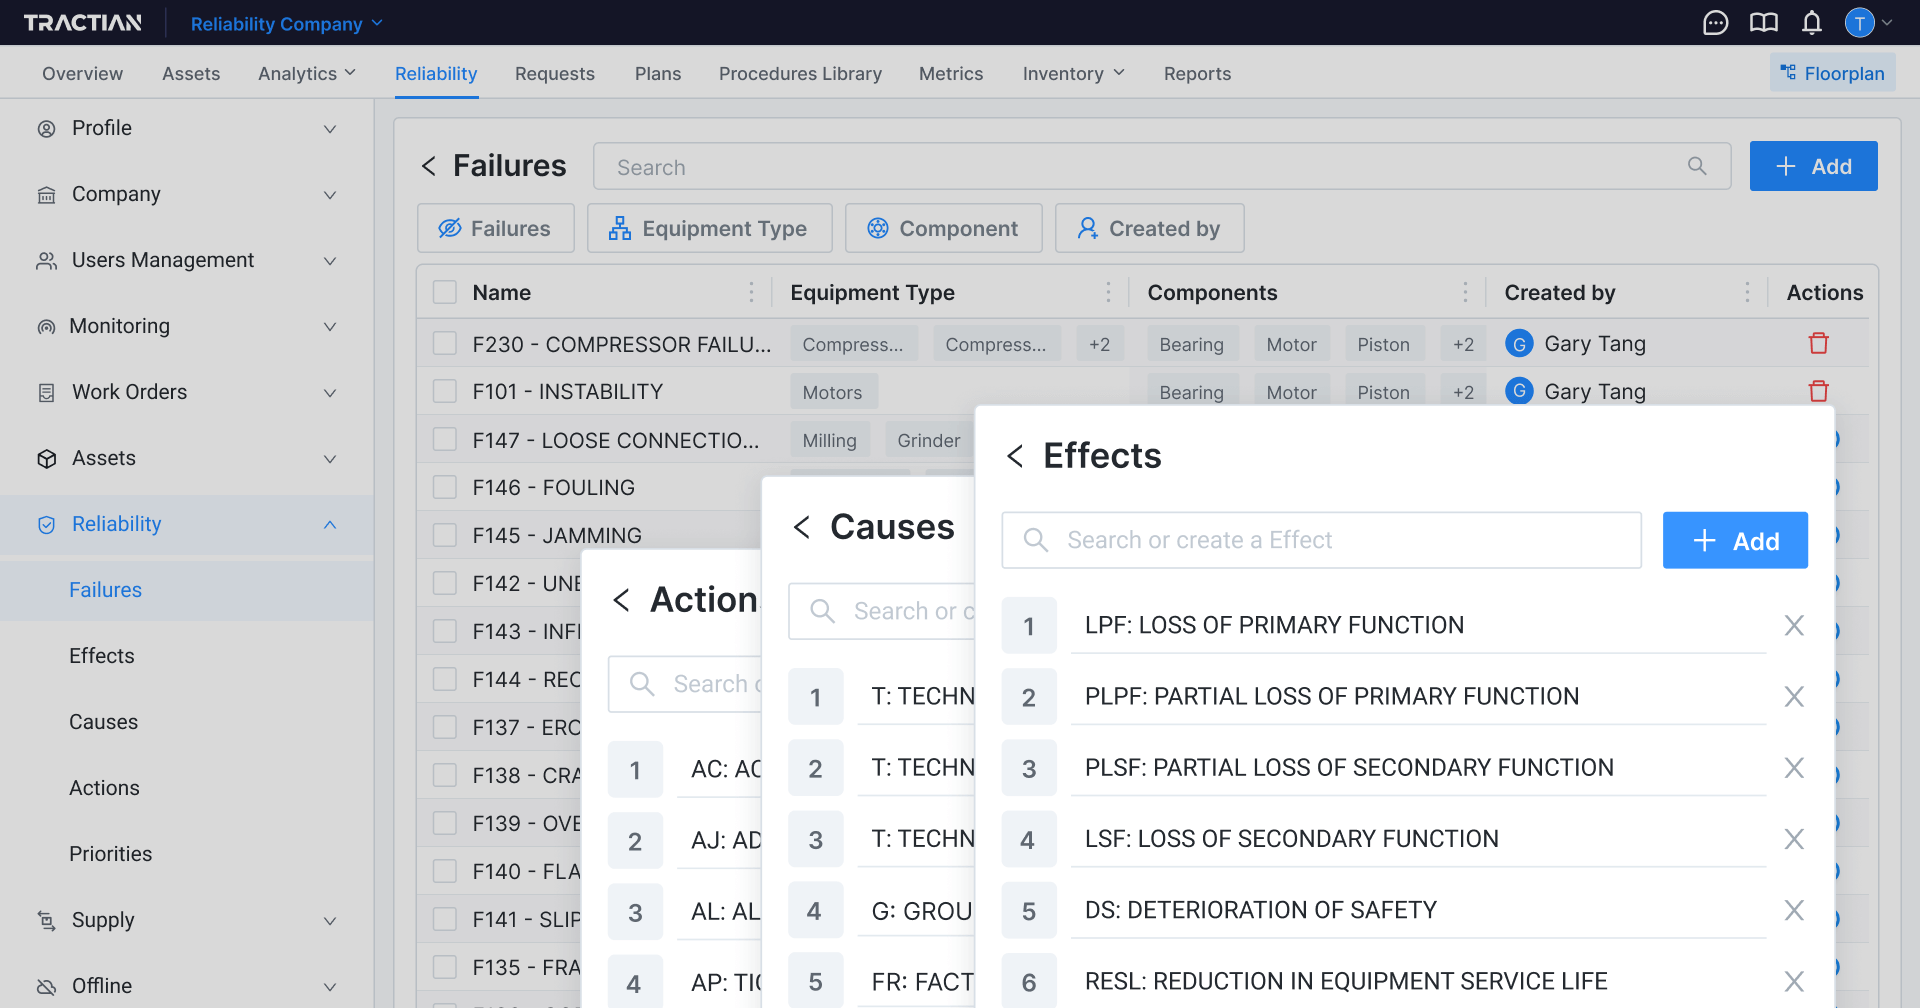This screenshot has width=1920, height=1008.
Task: Check notifications via the bell icon
Action: coord(1812,22)
